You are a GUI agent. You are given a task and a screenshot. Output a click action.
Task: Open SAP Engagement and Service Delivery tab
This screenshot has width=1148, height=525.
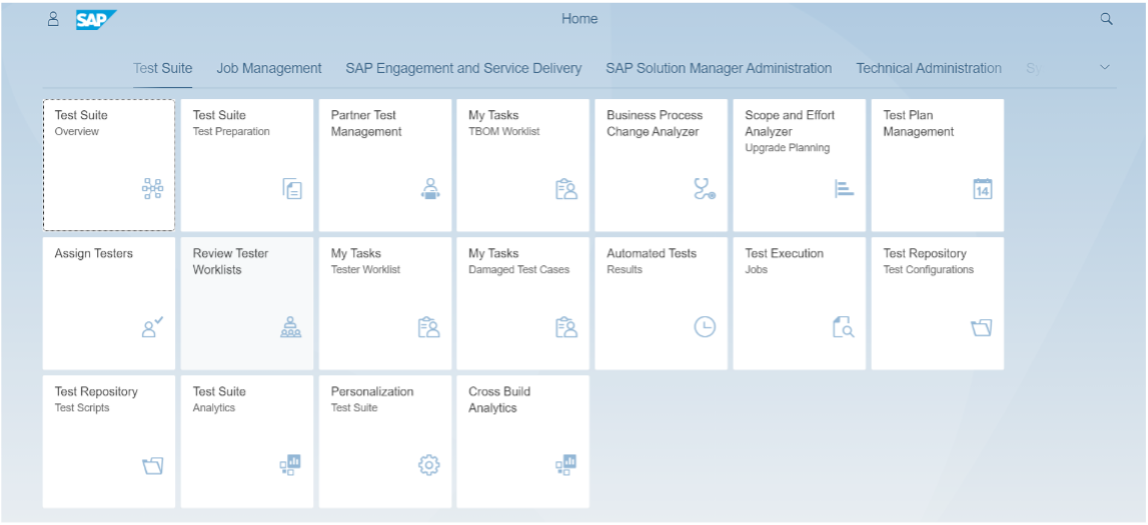pyautogui.click(x=463, y=68)
